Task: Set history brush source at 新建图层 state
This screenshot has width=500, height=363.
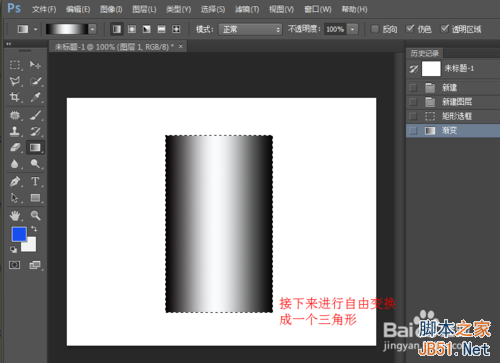Action: pyautogui.click(x=413, y=102)
